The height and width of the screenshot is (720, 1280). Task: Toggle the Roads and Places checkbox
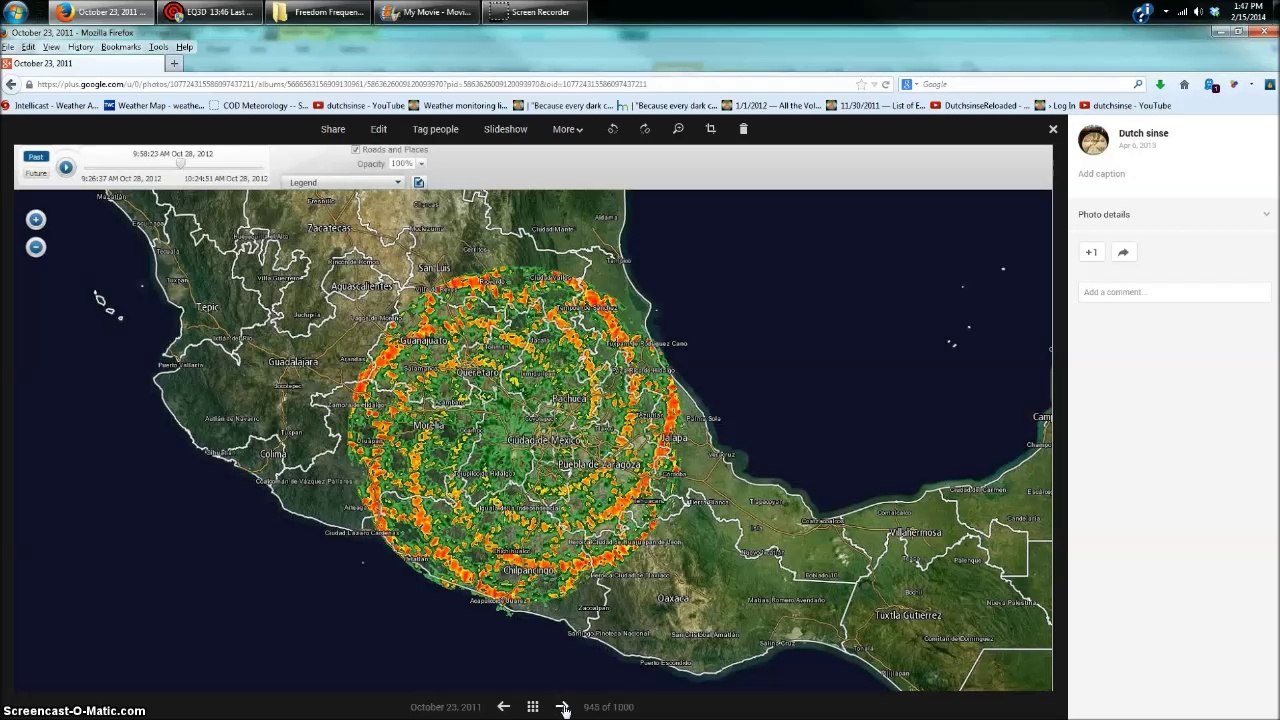point(355,150)
